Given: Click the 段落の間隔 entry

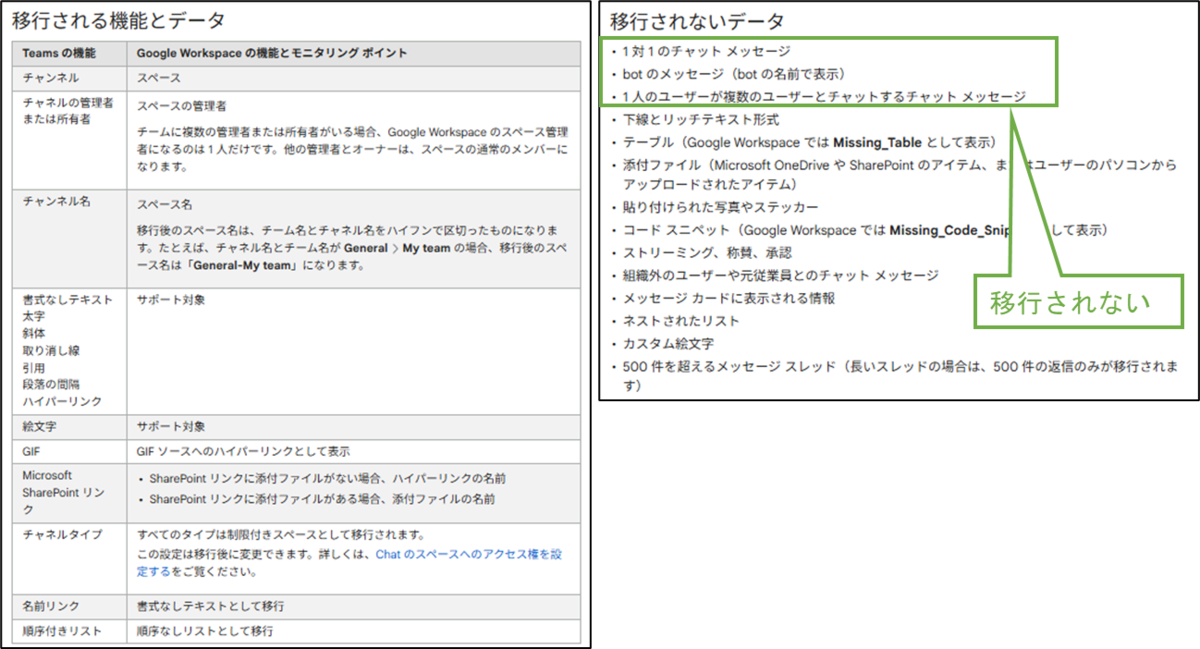Looking at the screenshot, I should tap(50, 384).
